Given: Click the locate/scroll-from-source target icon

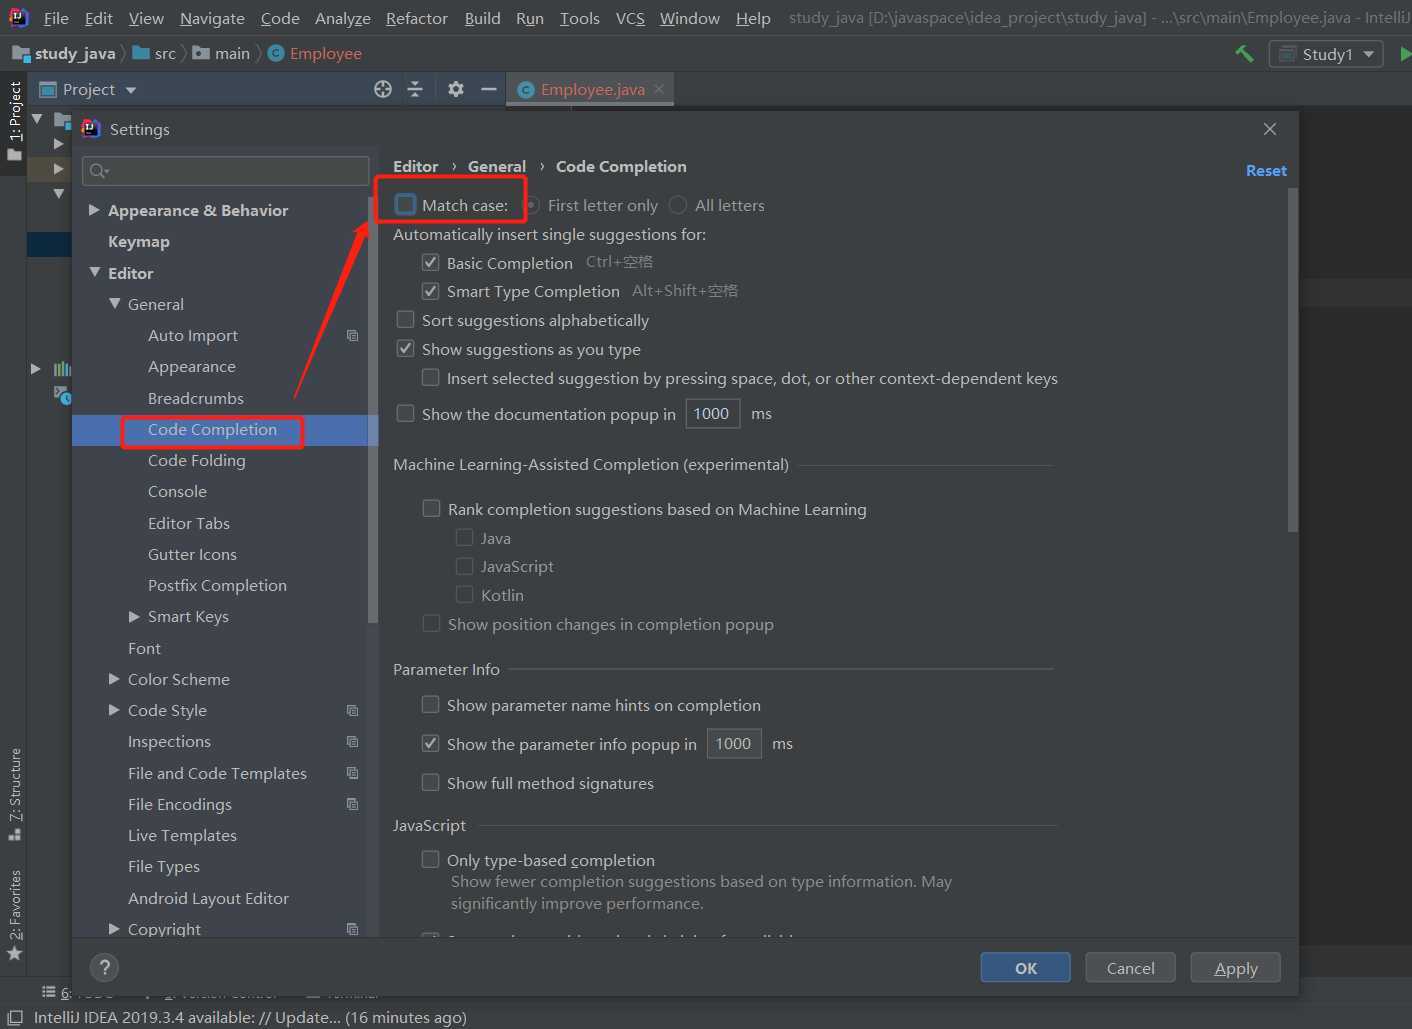Looking at the screenshot, I should [x=383, y=90].
